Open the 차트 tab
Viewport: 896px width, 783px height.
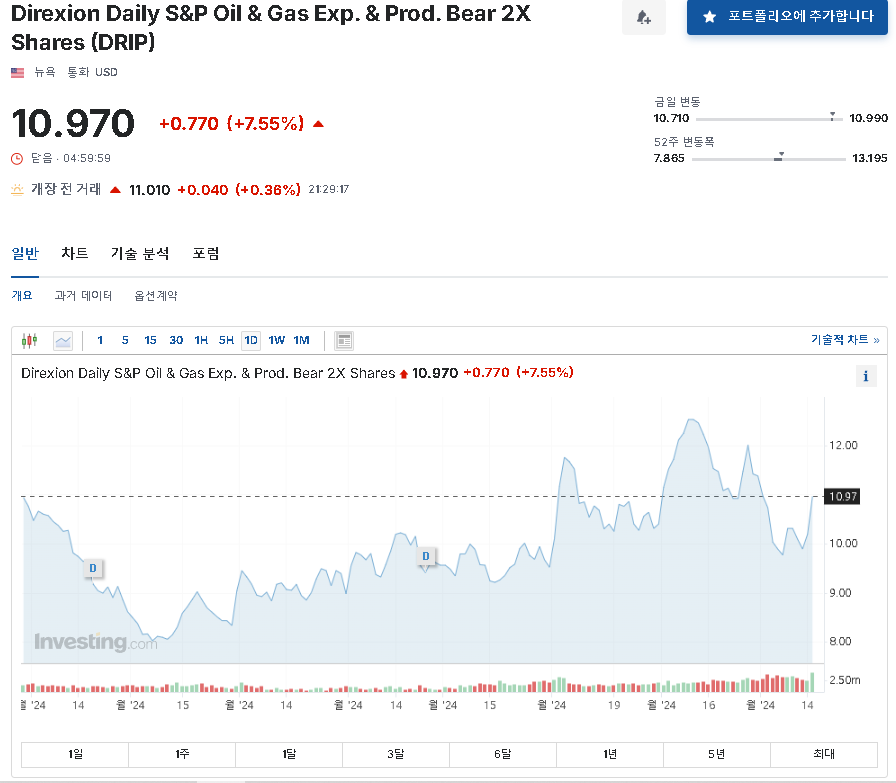pyautogui.click(x=75, y=253)
